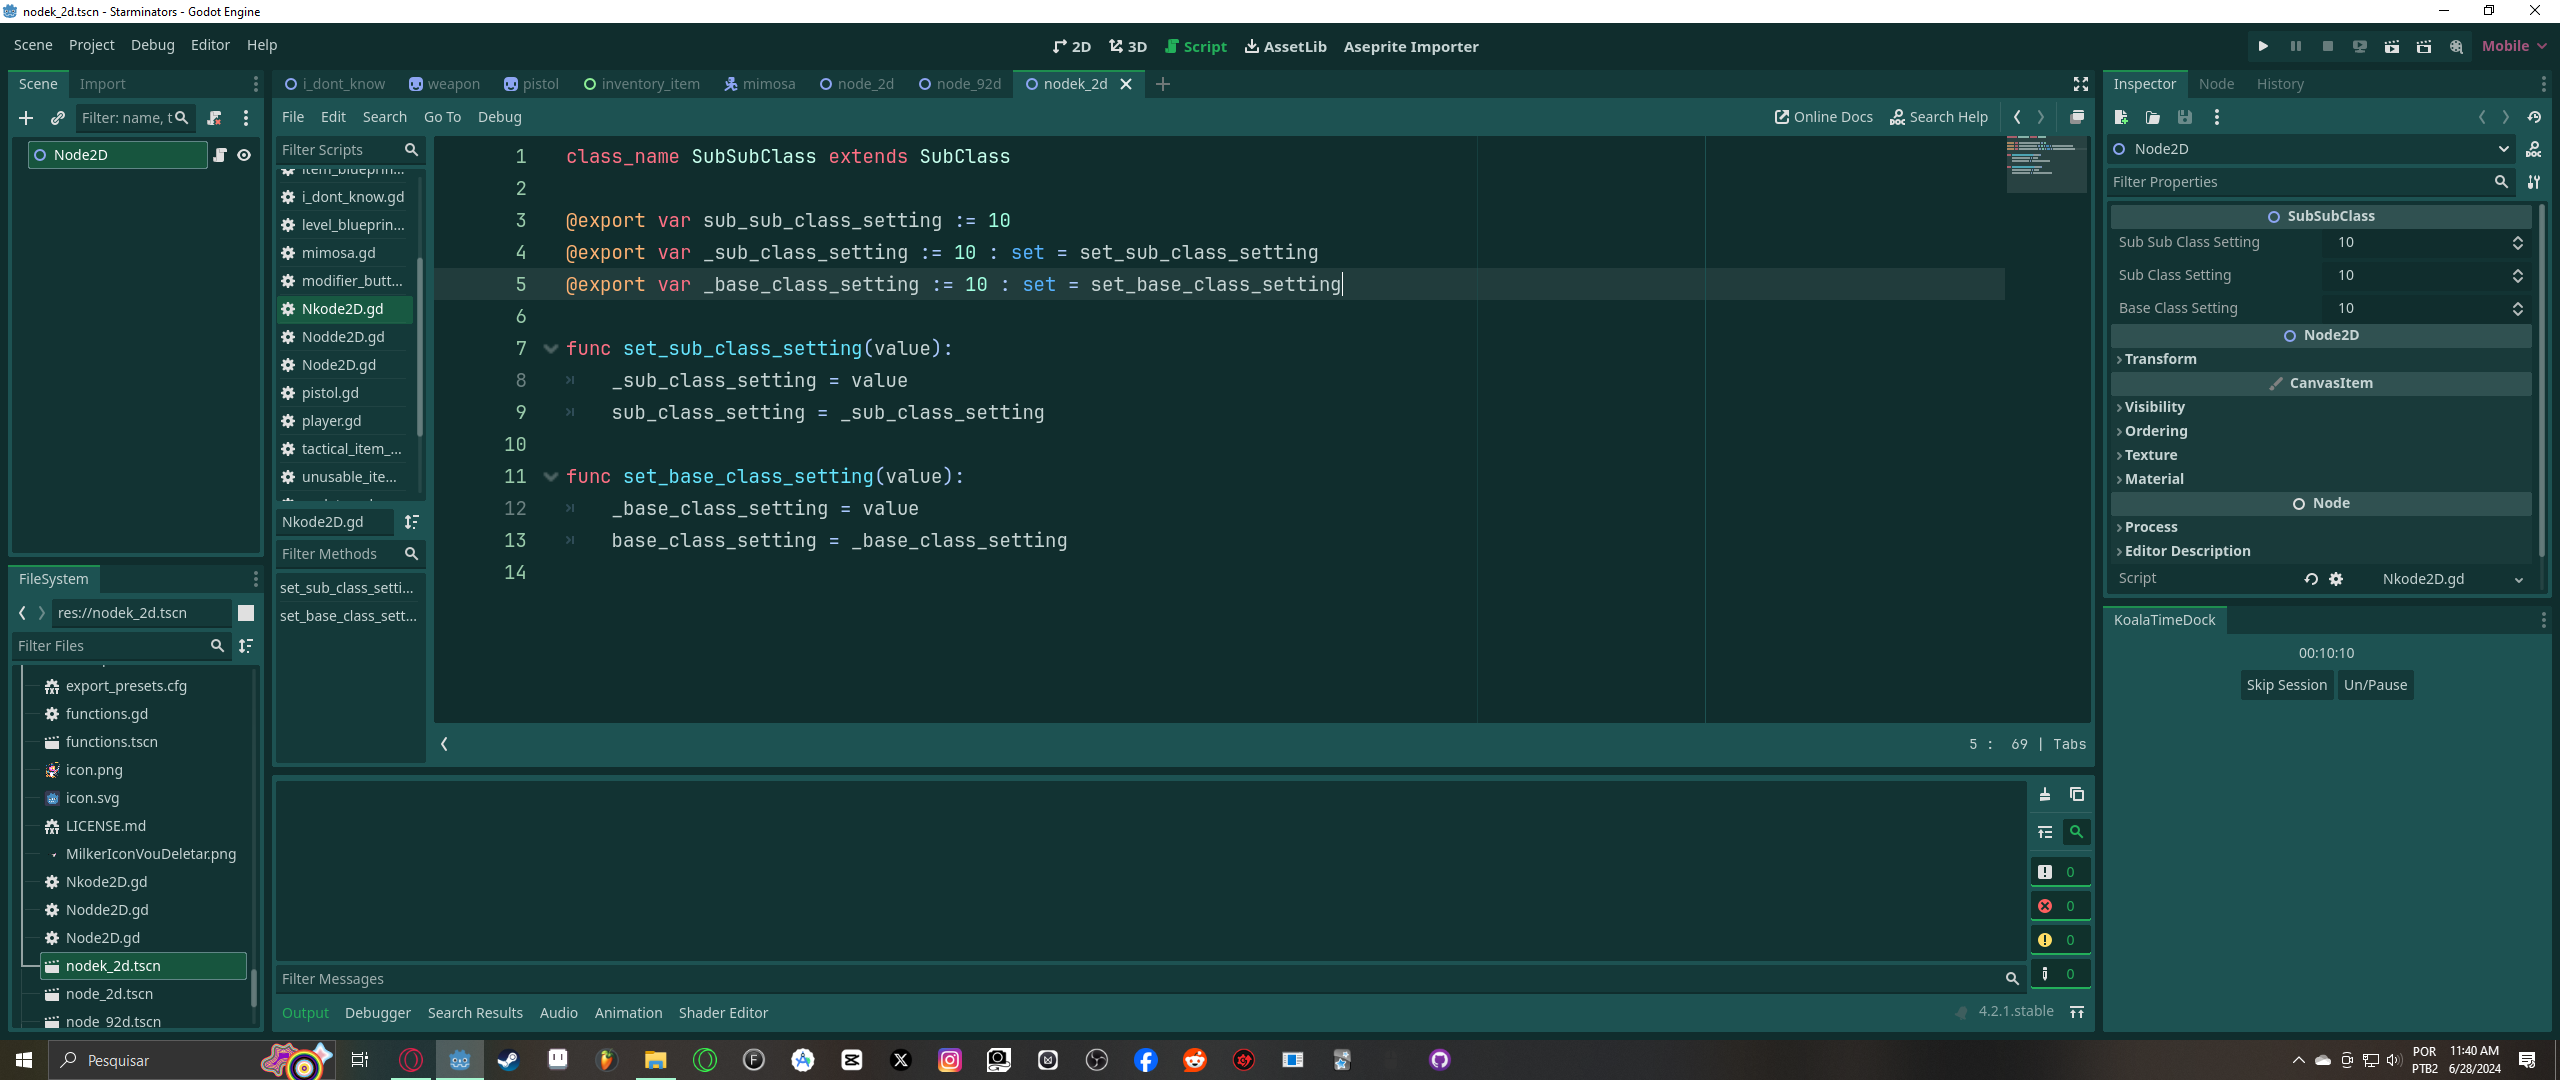Viewport: 2560px width, 1080px height.
Task: Toggle warning messages visibility in output
Action: tap(2060, 940)
